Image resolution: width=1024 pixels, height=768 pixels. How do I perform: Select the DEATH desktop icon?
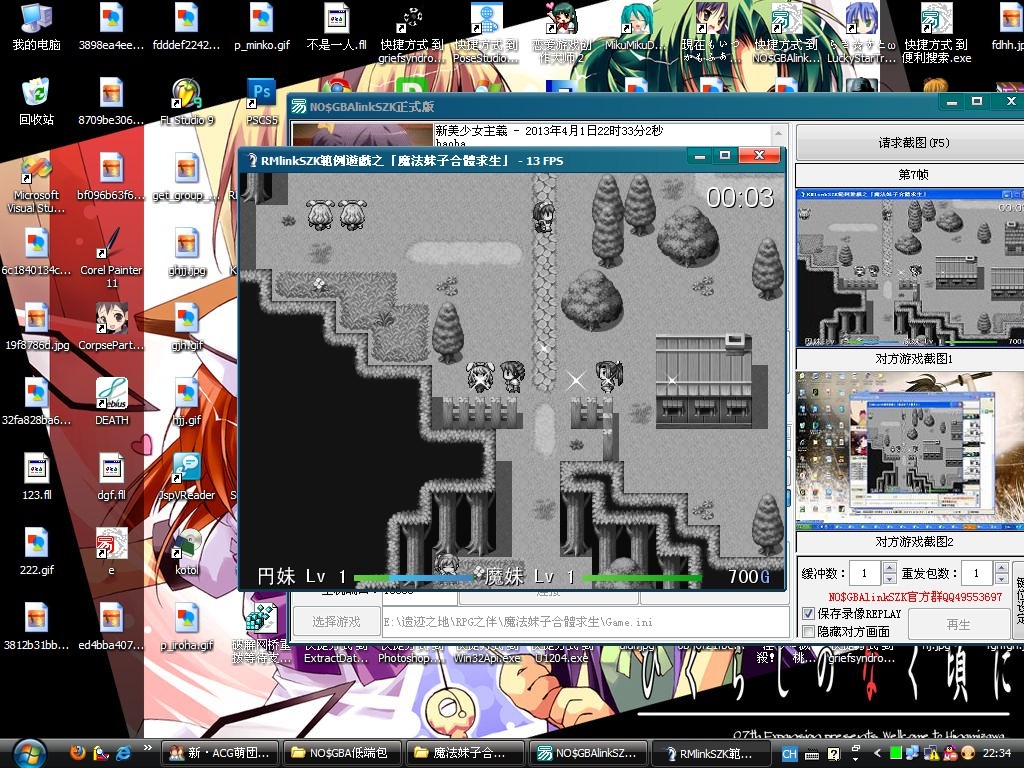click(x=112, y=402)
